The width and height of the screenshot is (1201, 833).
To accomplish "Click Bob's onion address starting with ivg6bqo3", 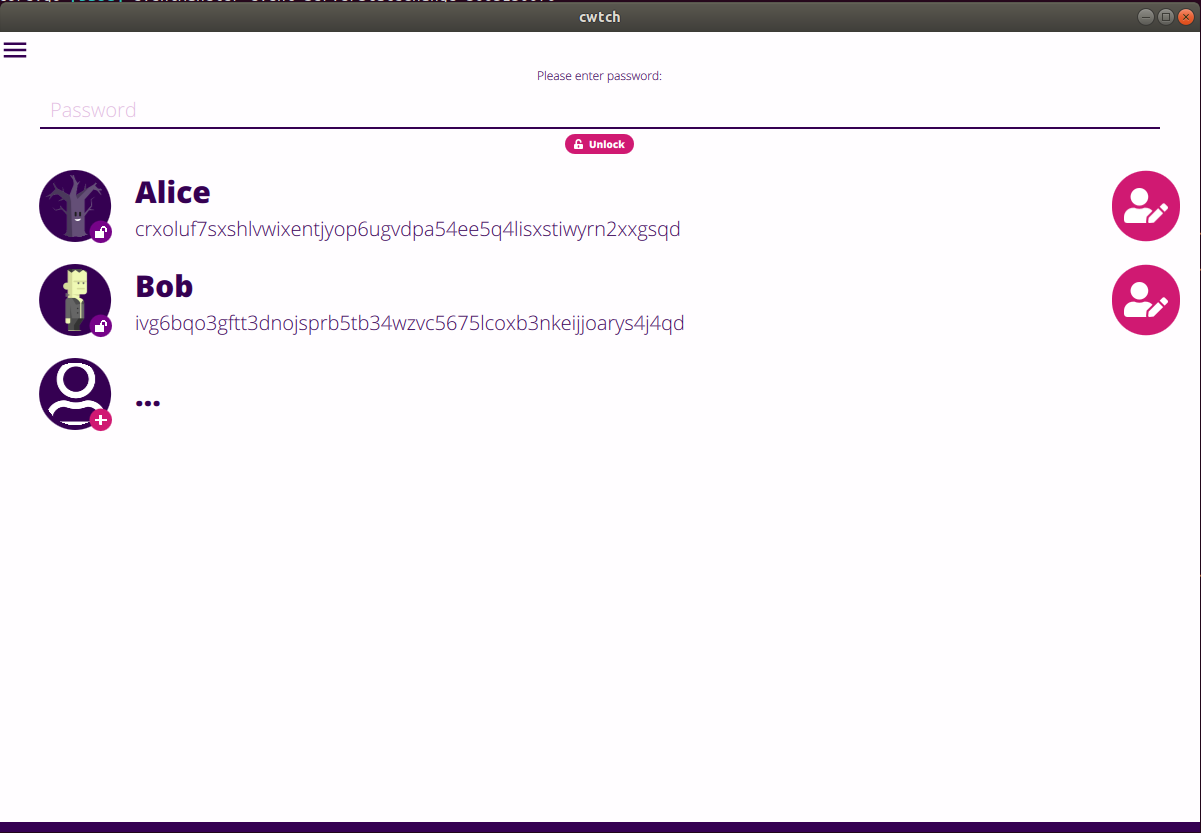I will tap(410, 323).
